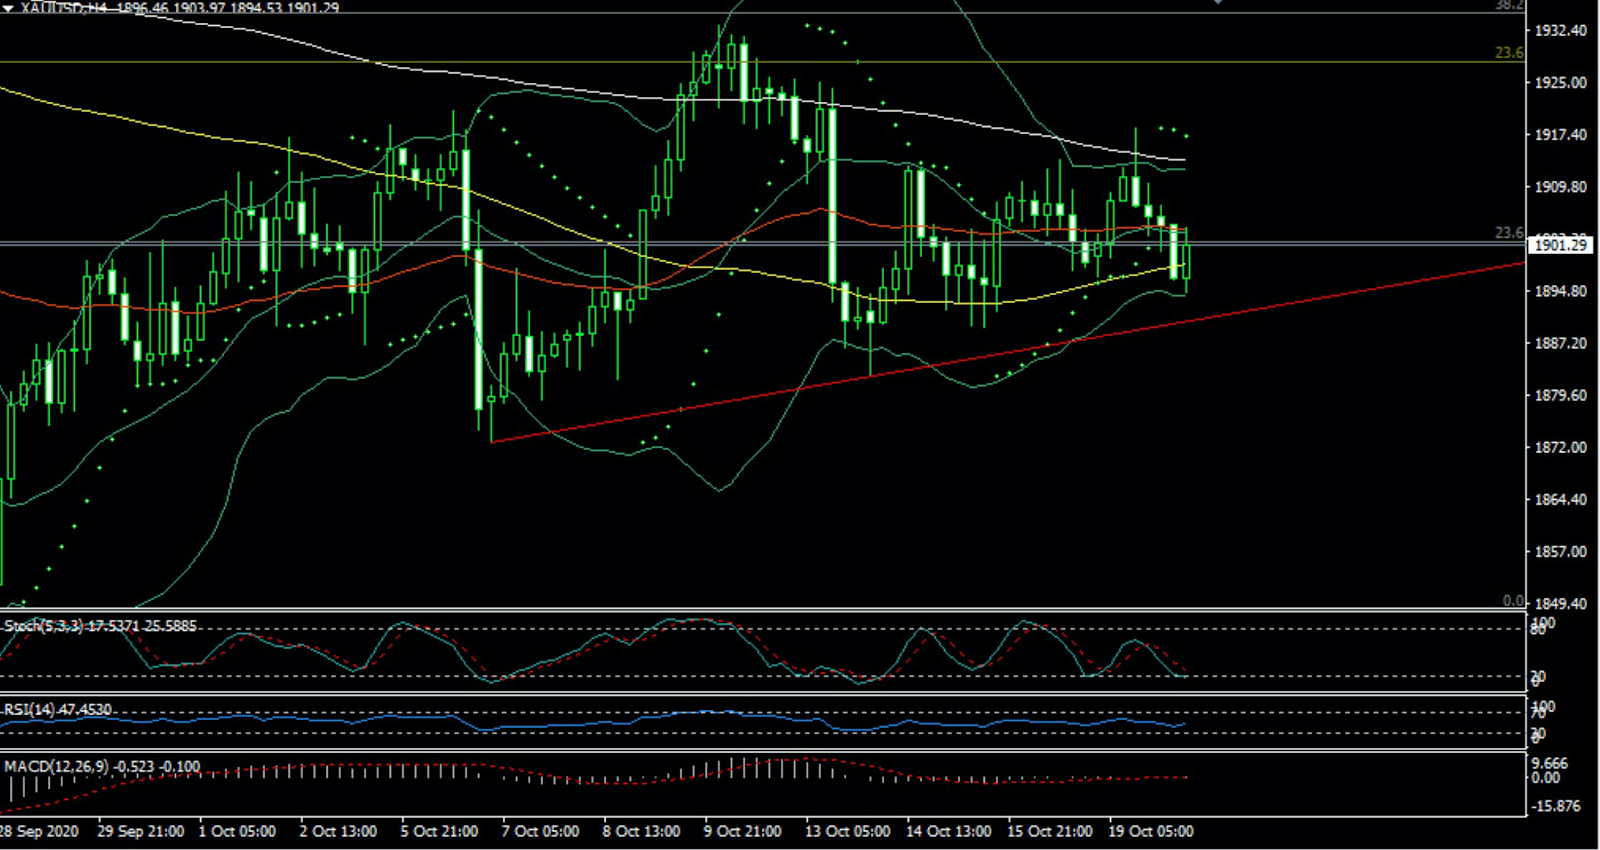This screenshot has height=850, width=1600.
Task: Click the 1887.20 price axis label
Action: tap(1560, 343)
